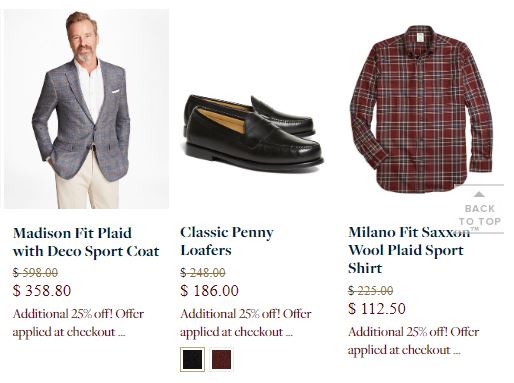Choose the burgundy color swatch for loafers

221,359
